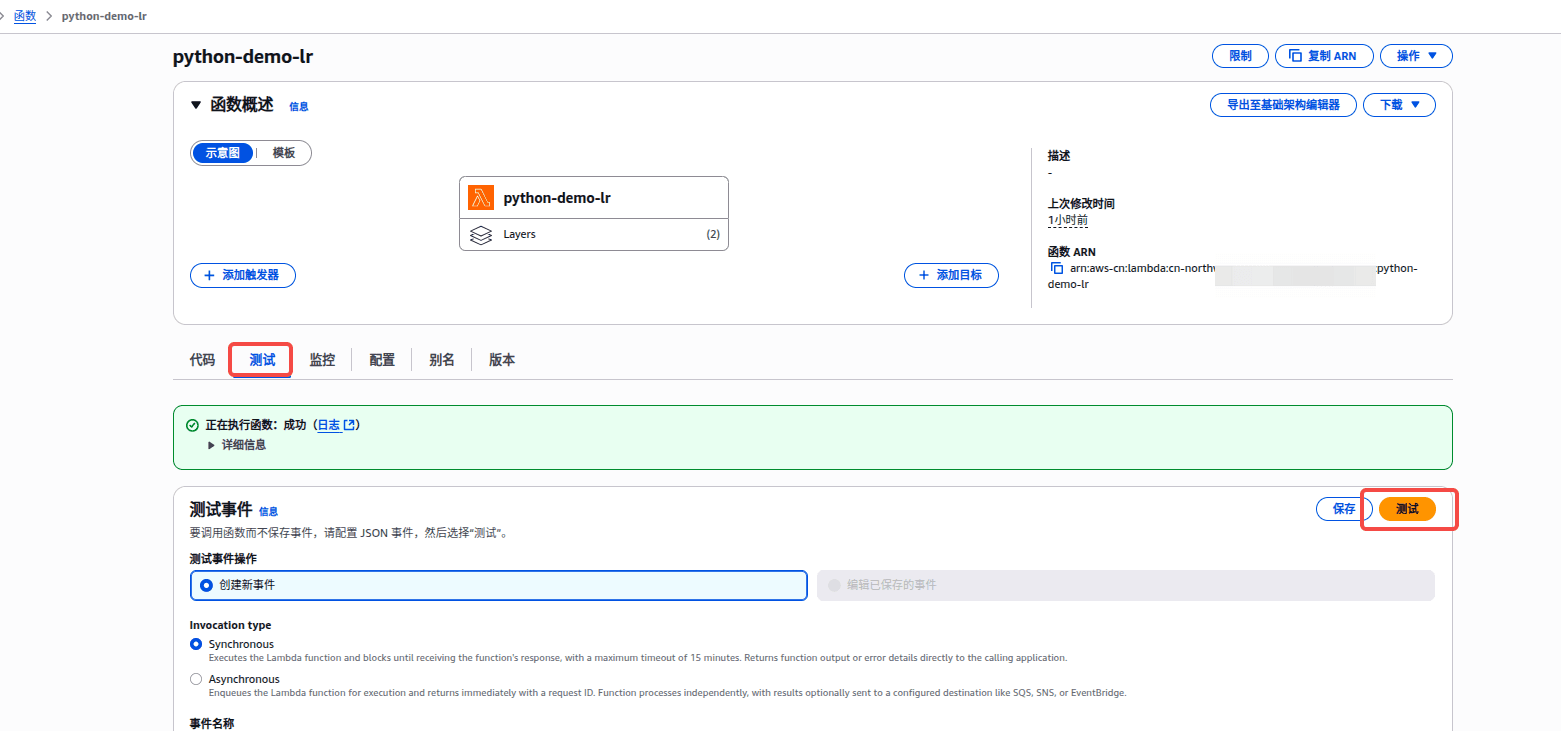Choose Synchronous invocation type

[196, 644]
